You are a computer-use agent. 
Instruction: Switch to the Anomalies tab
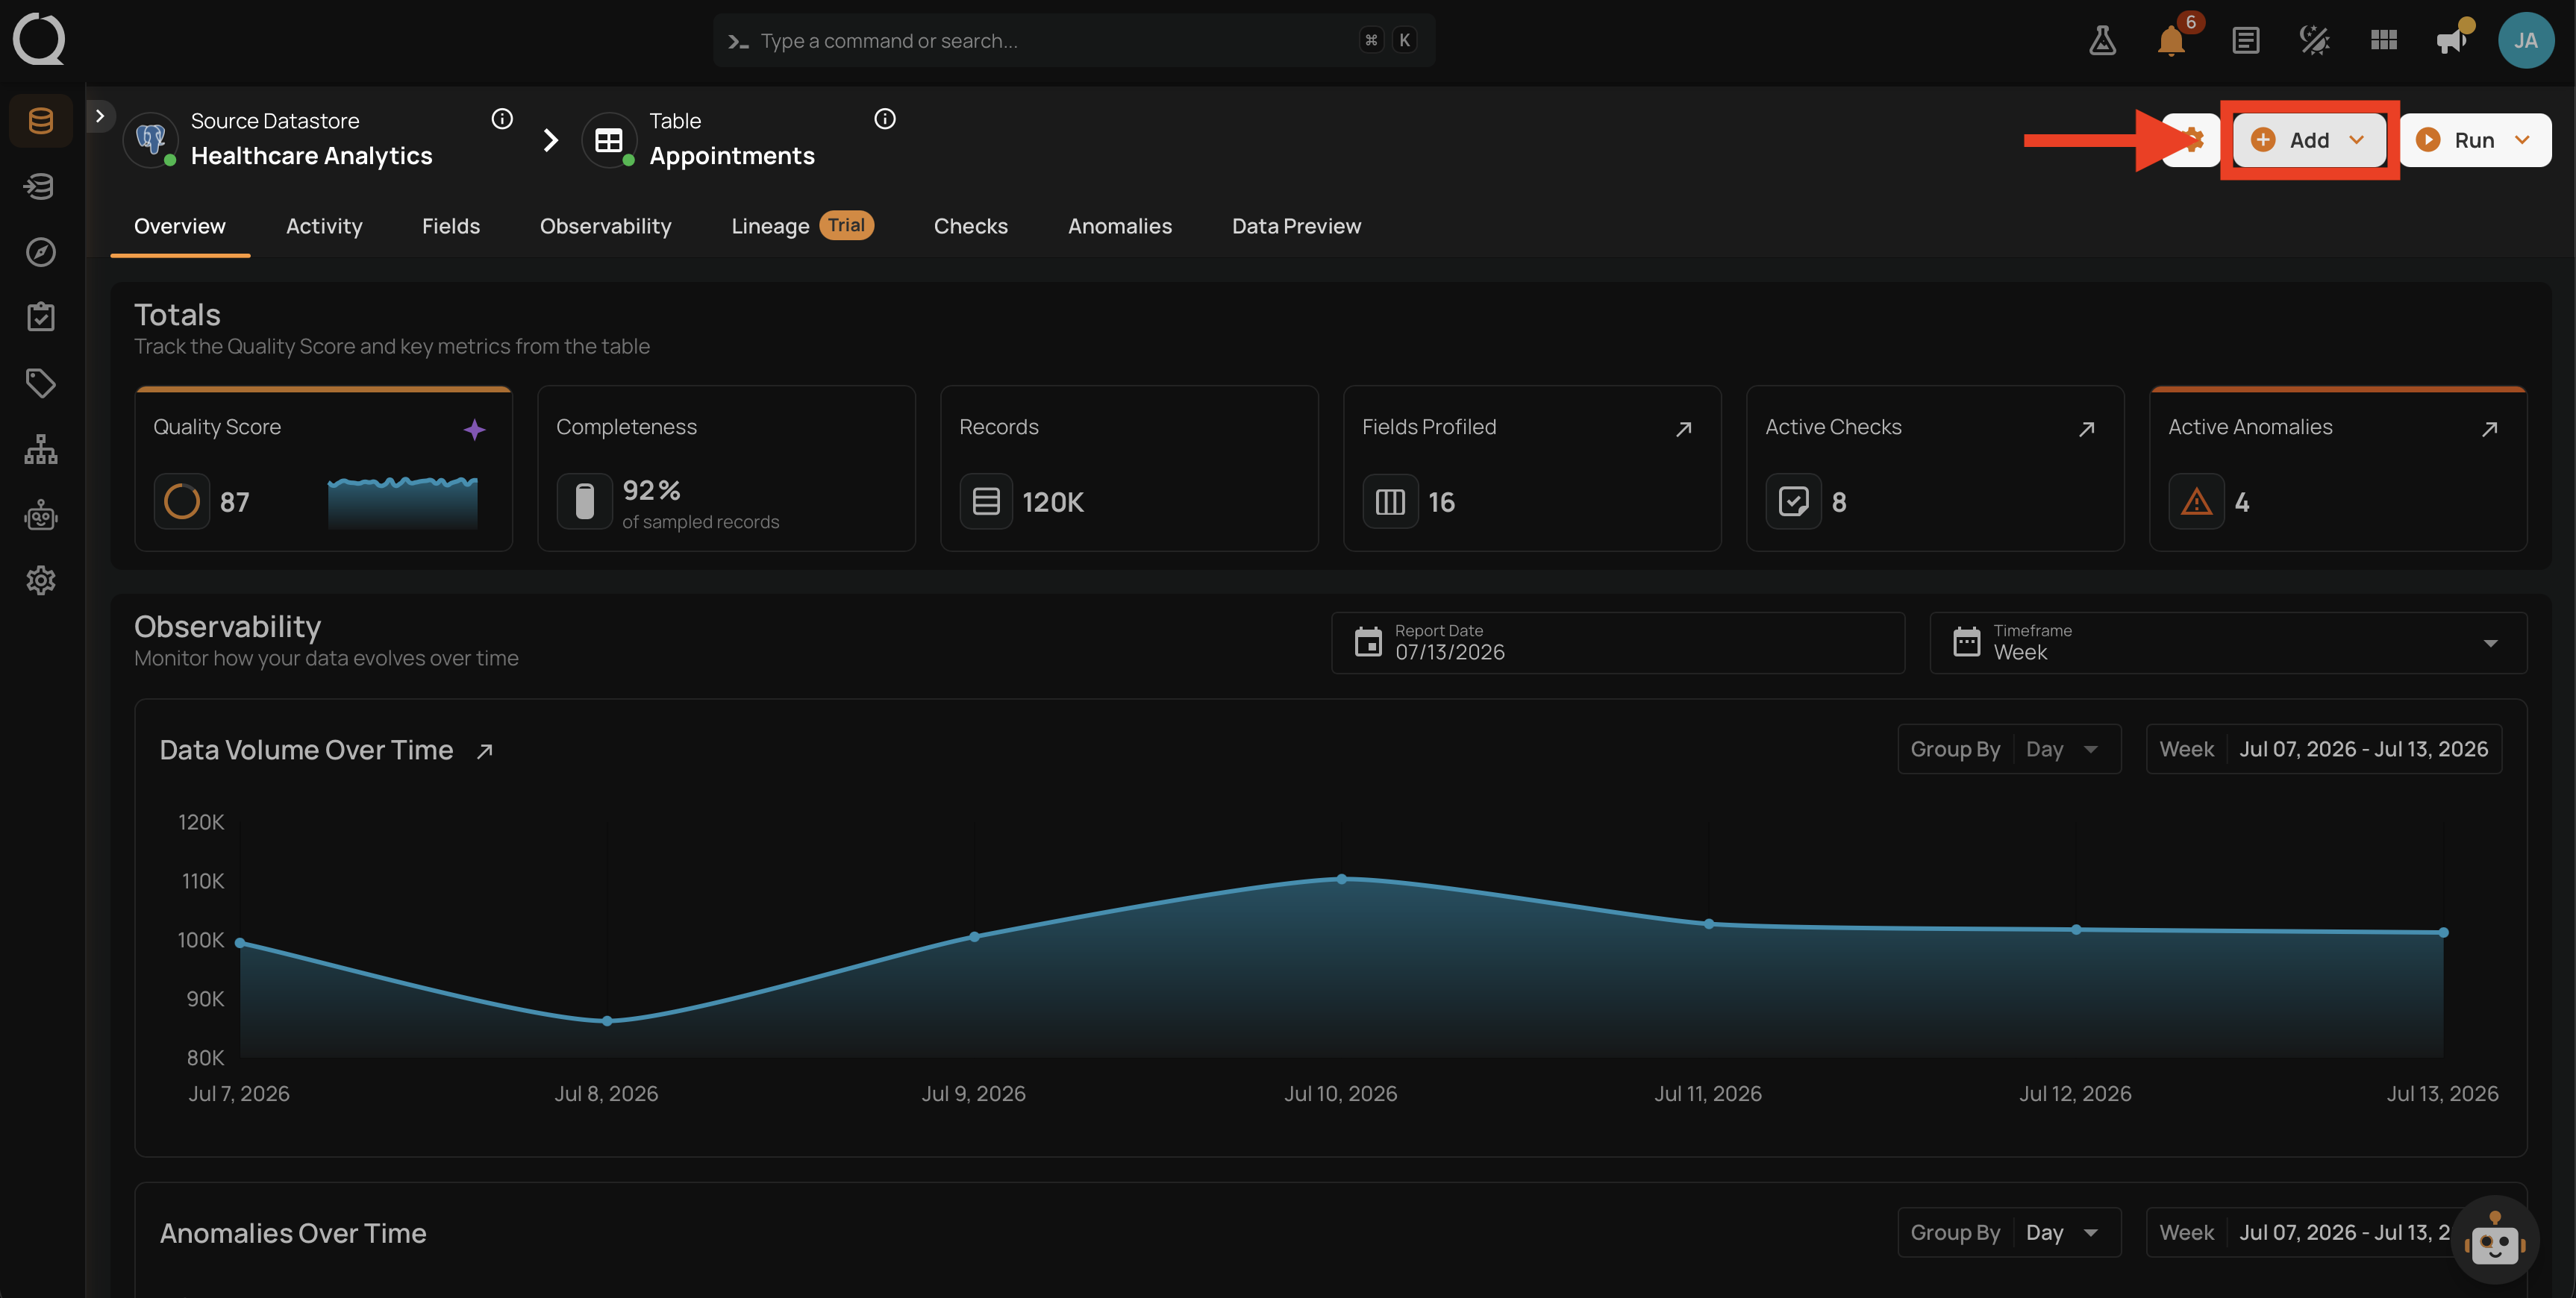coord(1119,226)
